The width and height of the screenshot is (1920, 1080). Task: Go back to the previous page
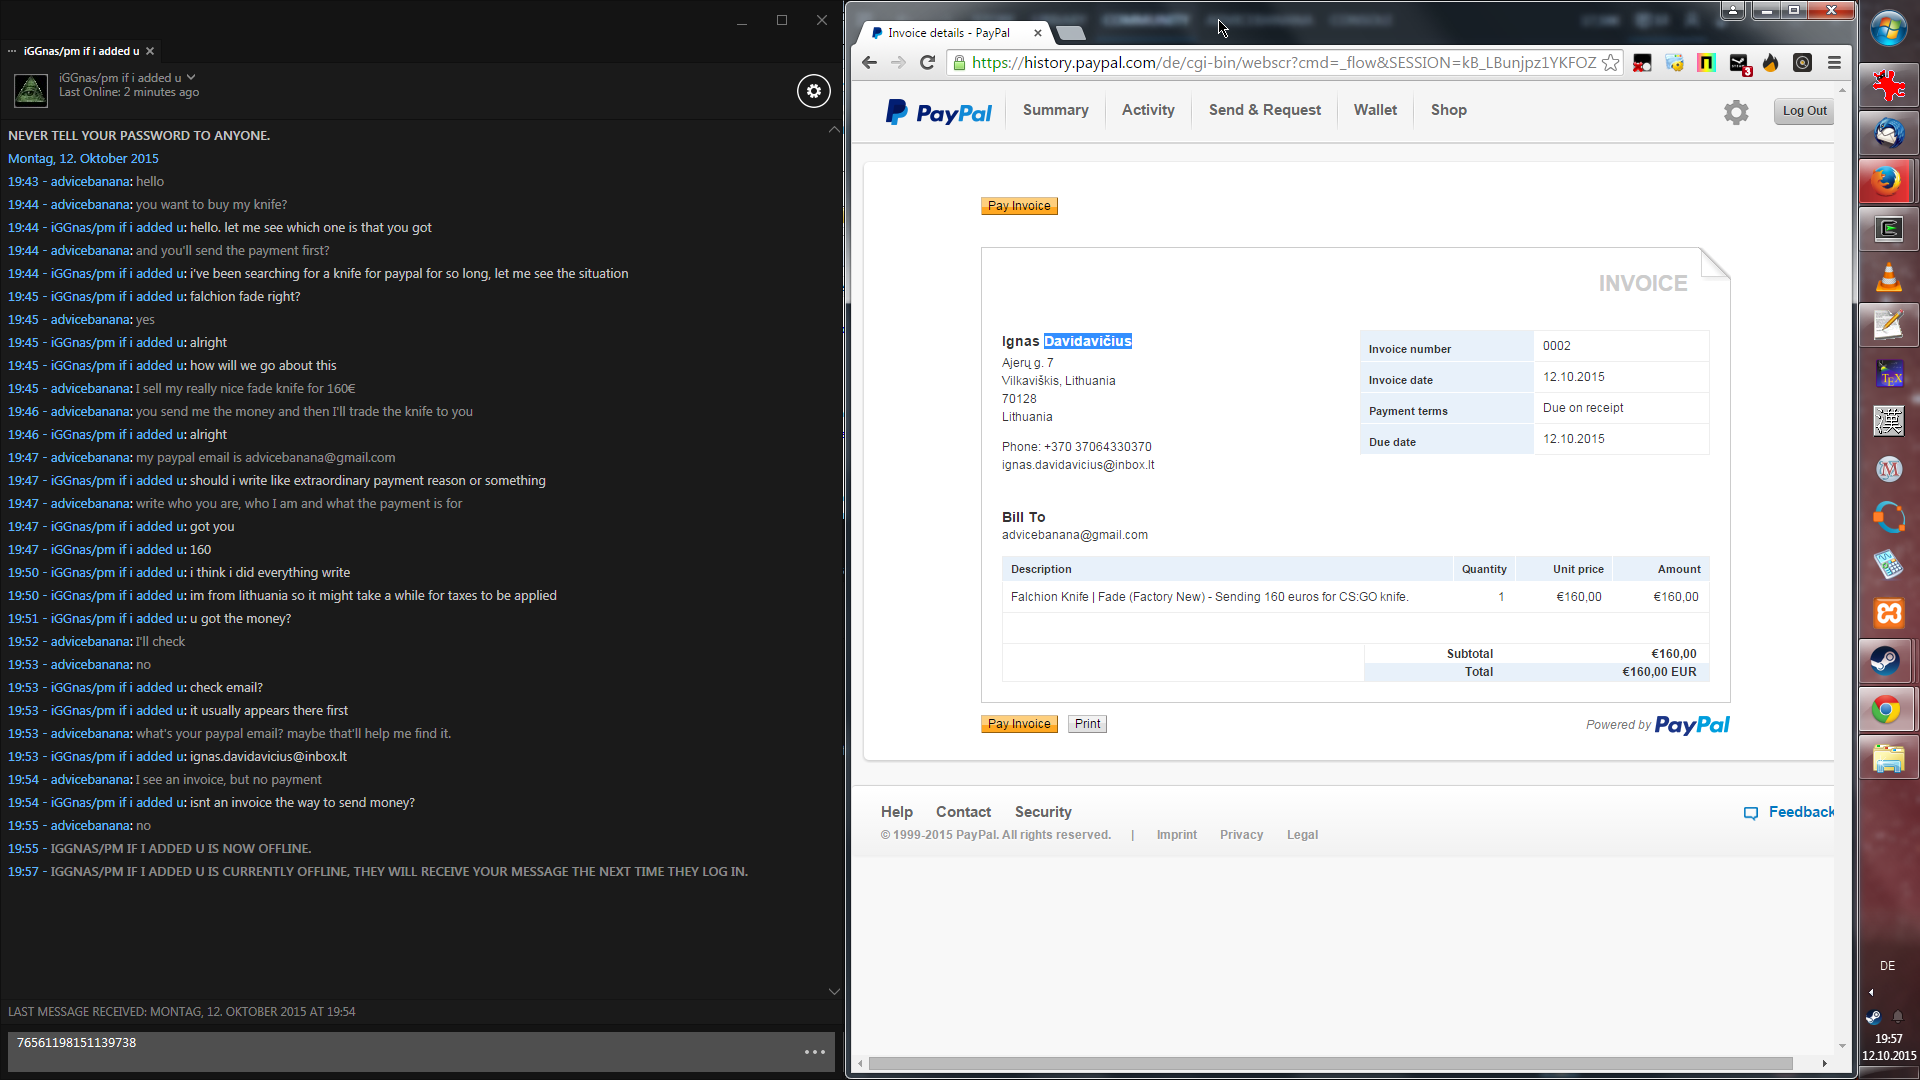pos(869,63)
